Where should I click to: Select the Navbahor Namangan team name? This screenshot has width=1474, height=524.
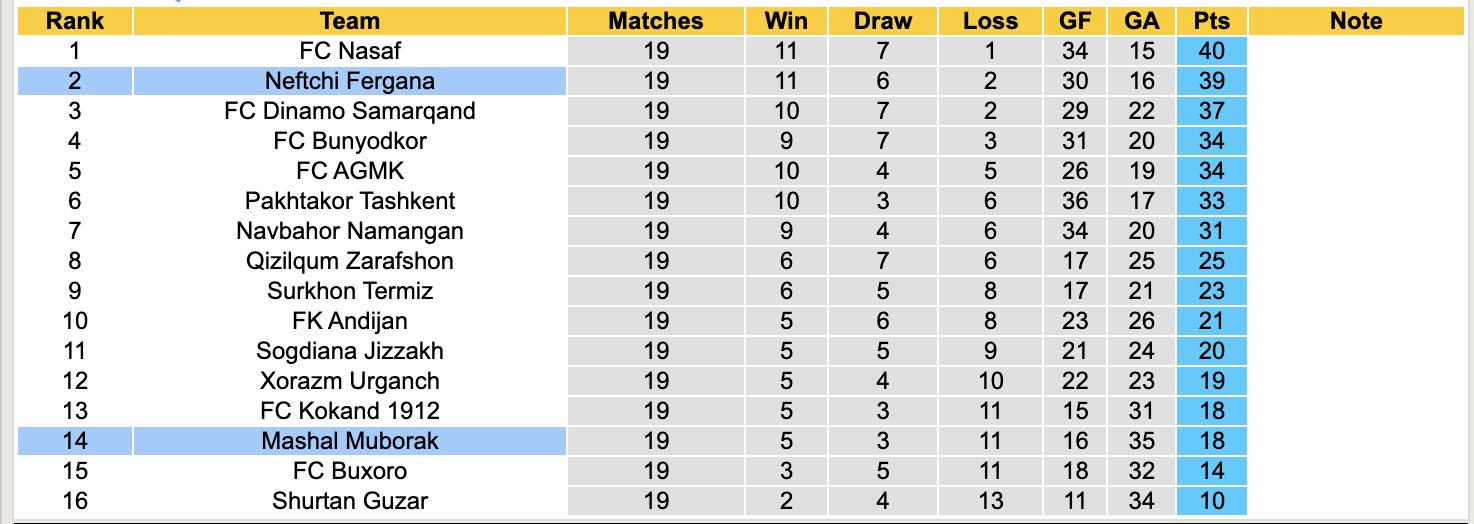coord(350,231)
